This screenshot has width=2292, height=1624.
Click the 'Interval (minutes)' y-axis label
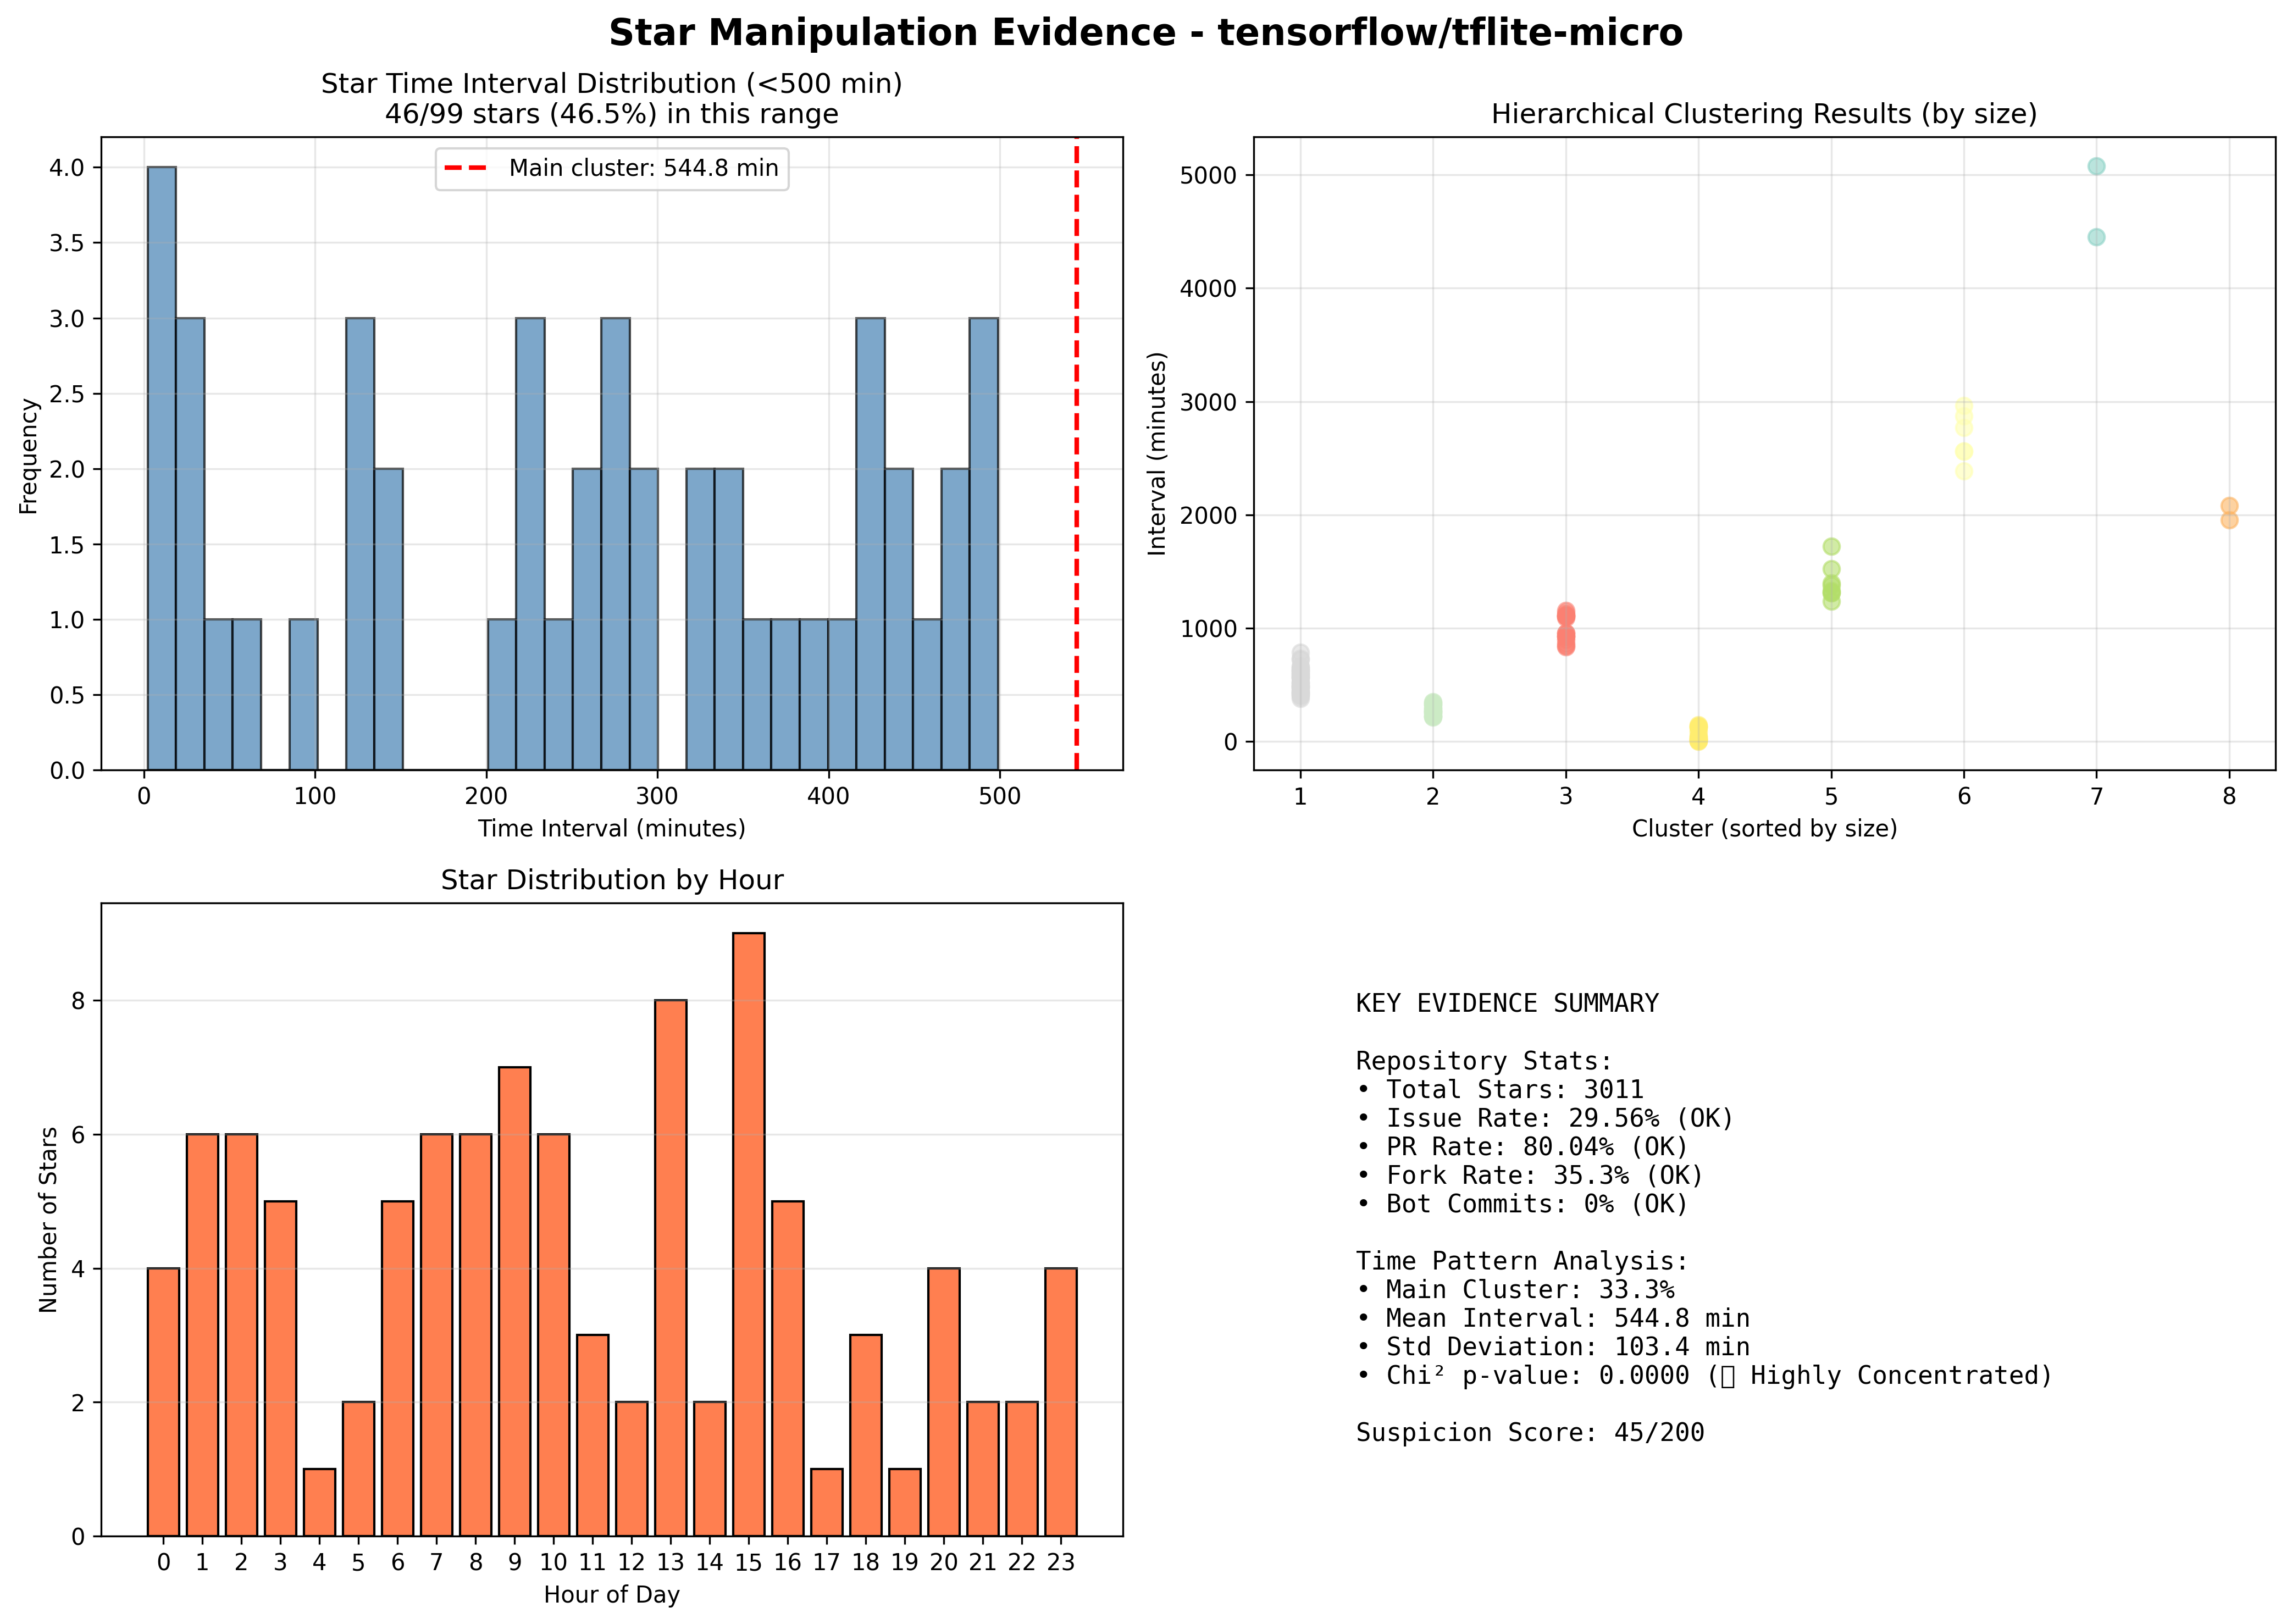point(1157,453)
